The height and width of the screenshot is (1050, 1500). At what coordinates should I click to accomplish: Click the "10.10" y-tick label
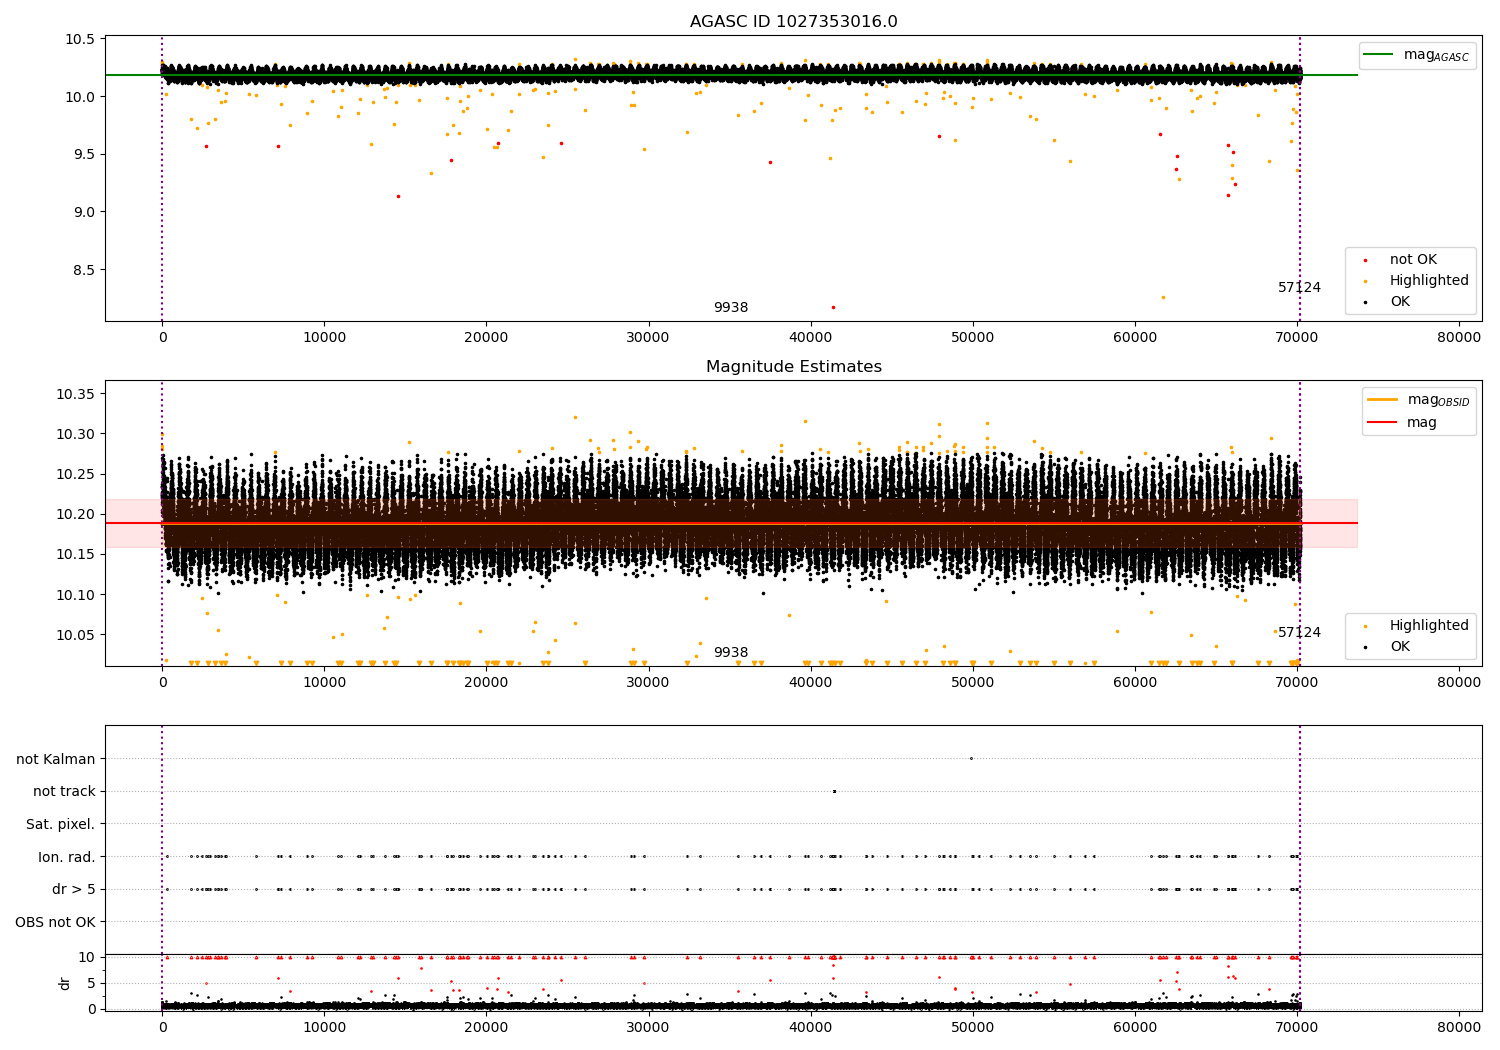(x=76, y=595)
